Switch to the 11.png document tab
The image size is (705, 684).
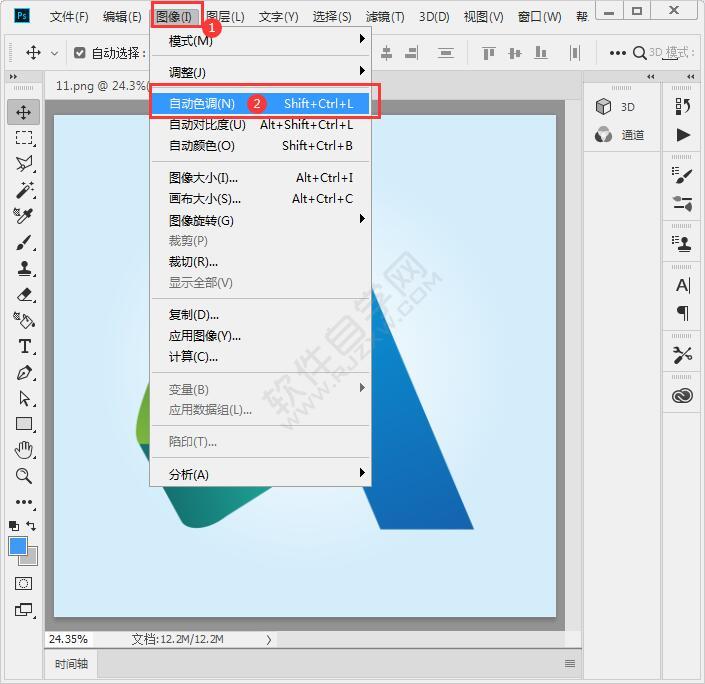click(x=95, y=86)
